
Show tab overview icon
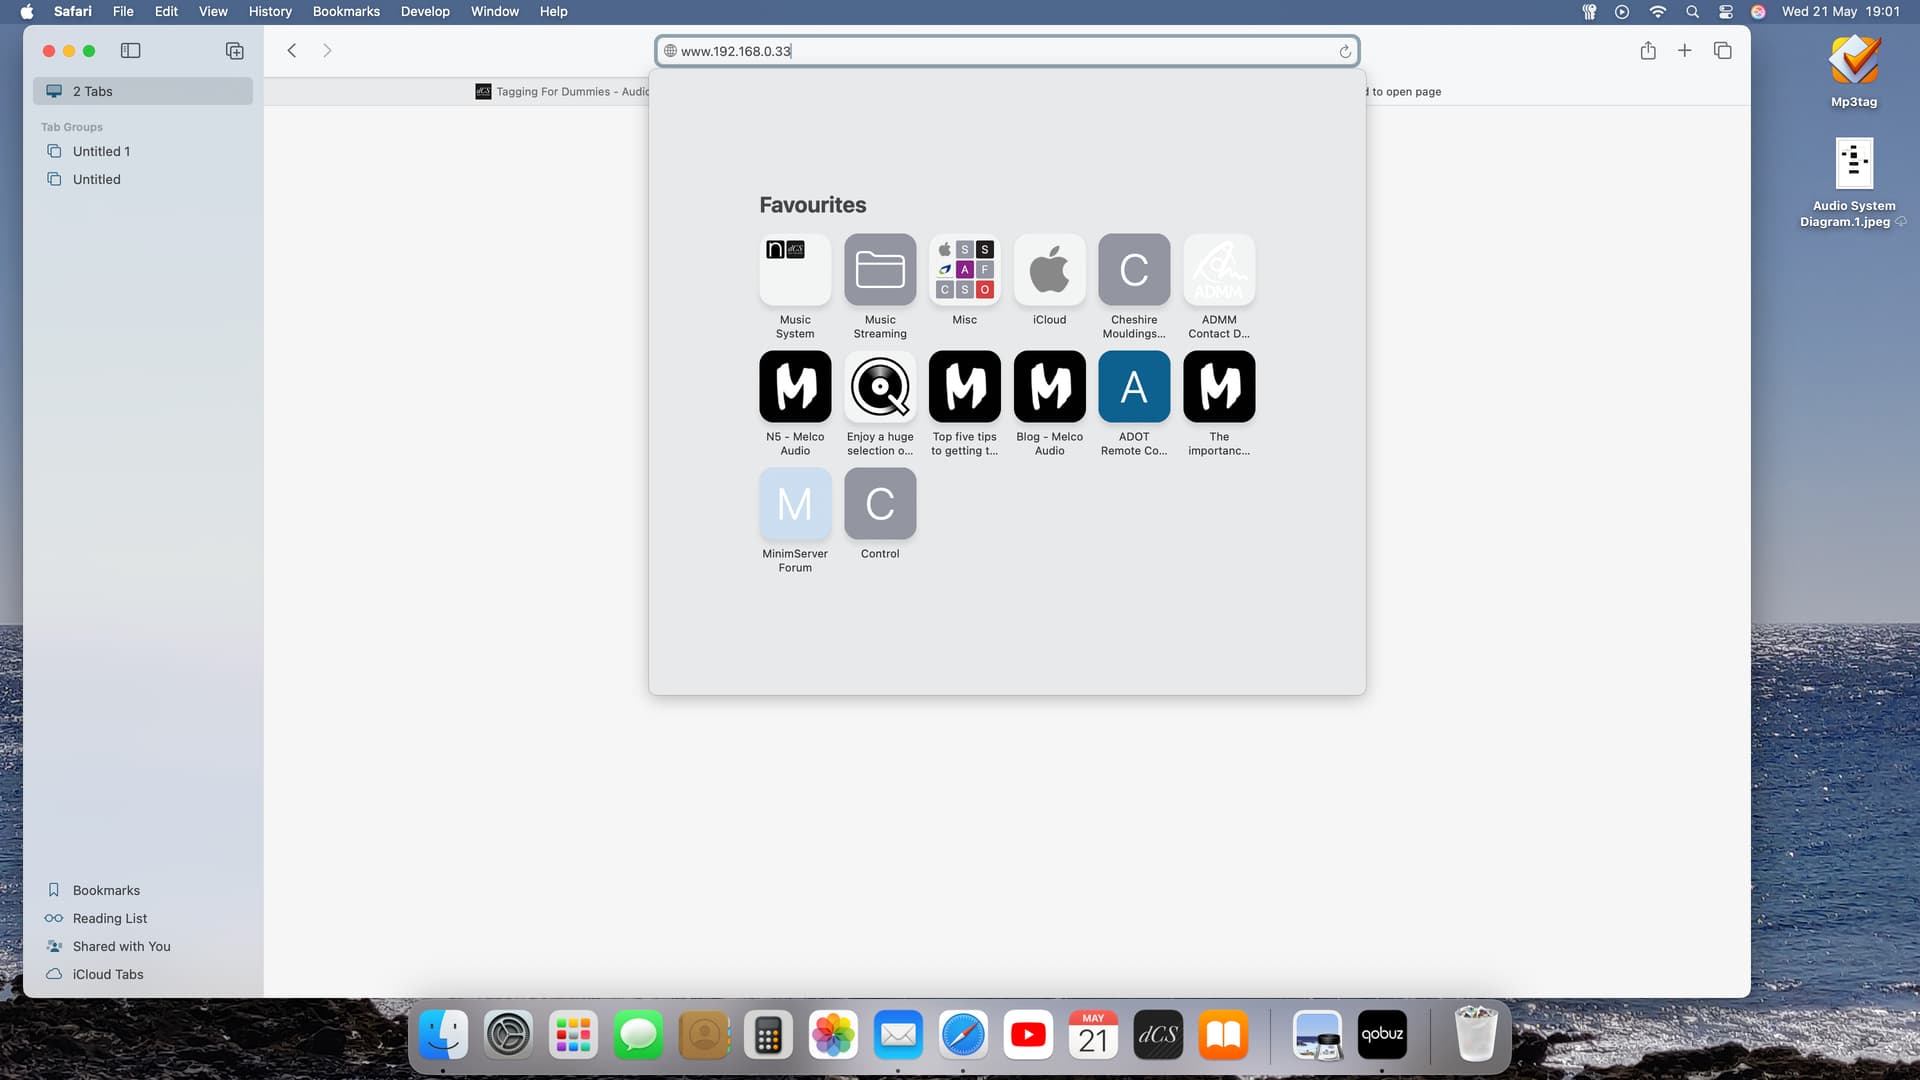pyautogui.click(x=1722, y=51)
